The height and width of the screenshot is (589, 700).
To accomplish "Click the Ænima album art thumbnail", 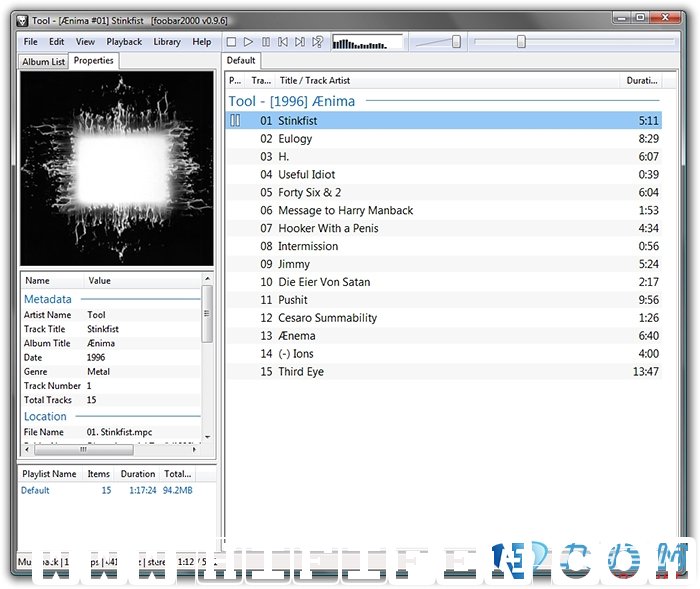I will pyautogui.click(x=117, y=168).
